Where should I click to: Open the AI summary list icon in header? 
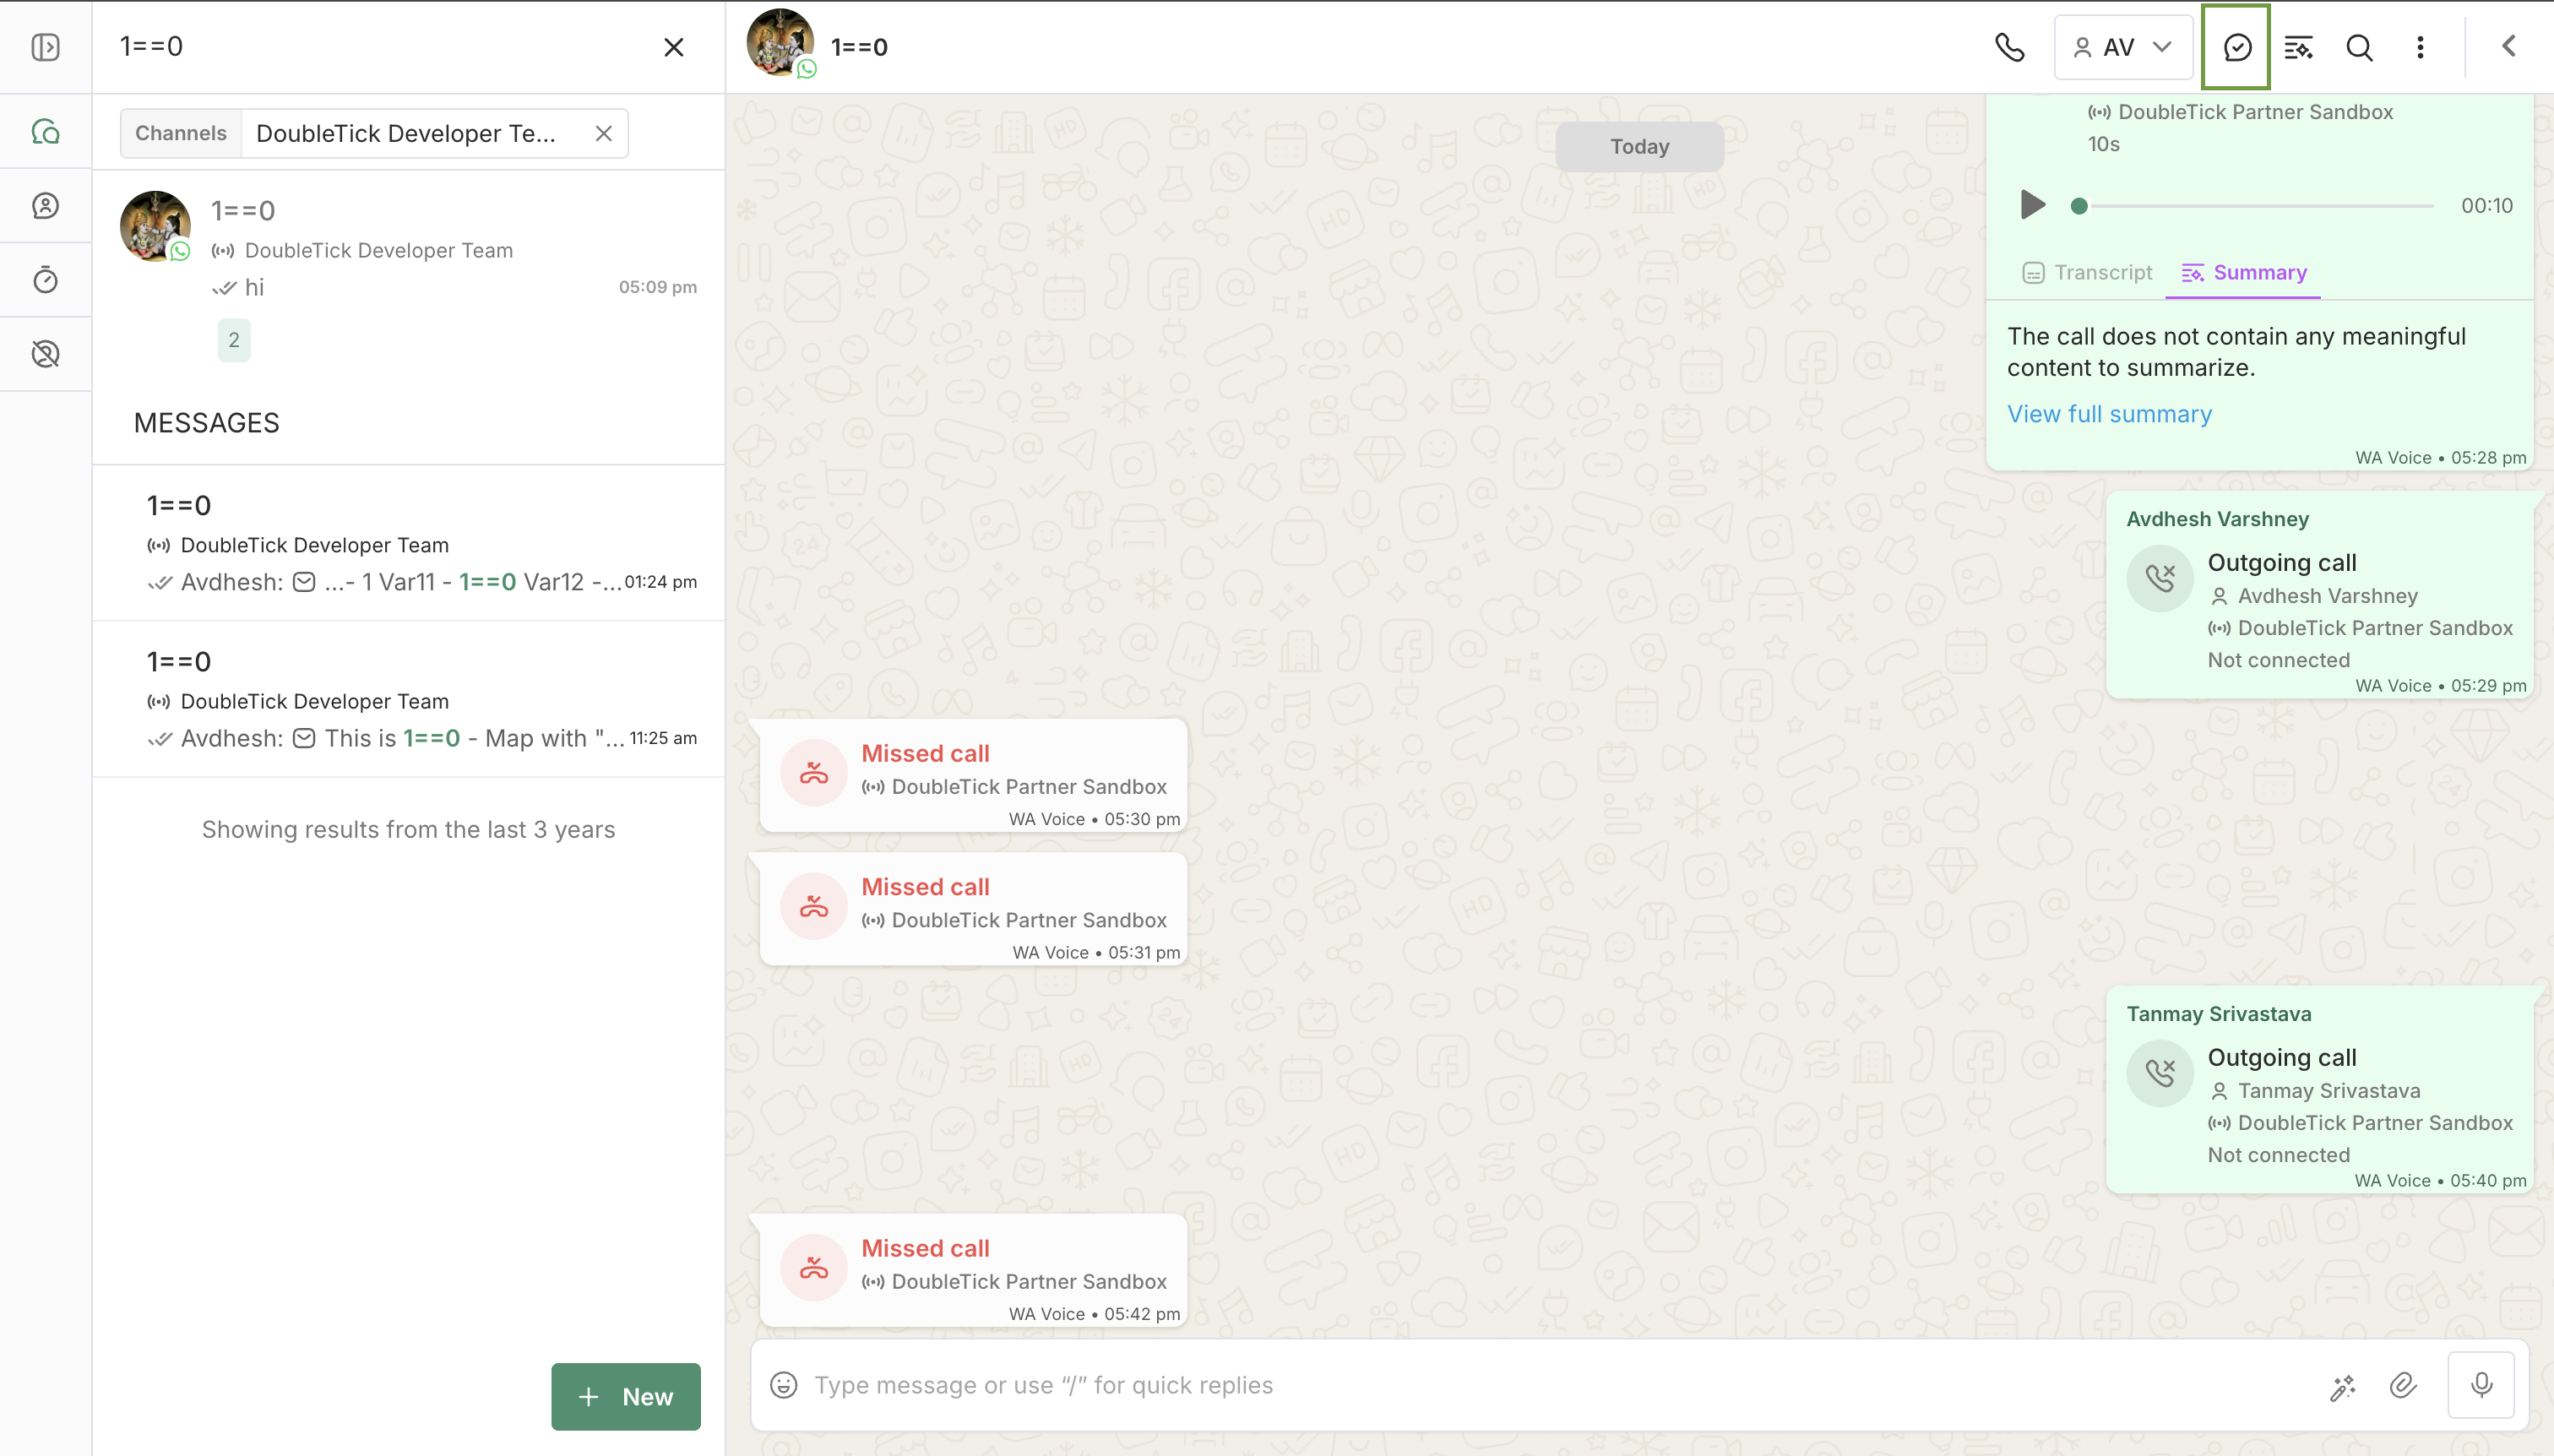(x=2298, y=47)
